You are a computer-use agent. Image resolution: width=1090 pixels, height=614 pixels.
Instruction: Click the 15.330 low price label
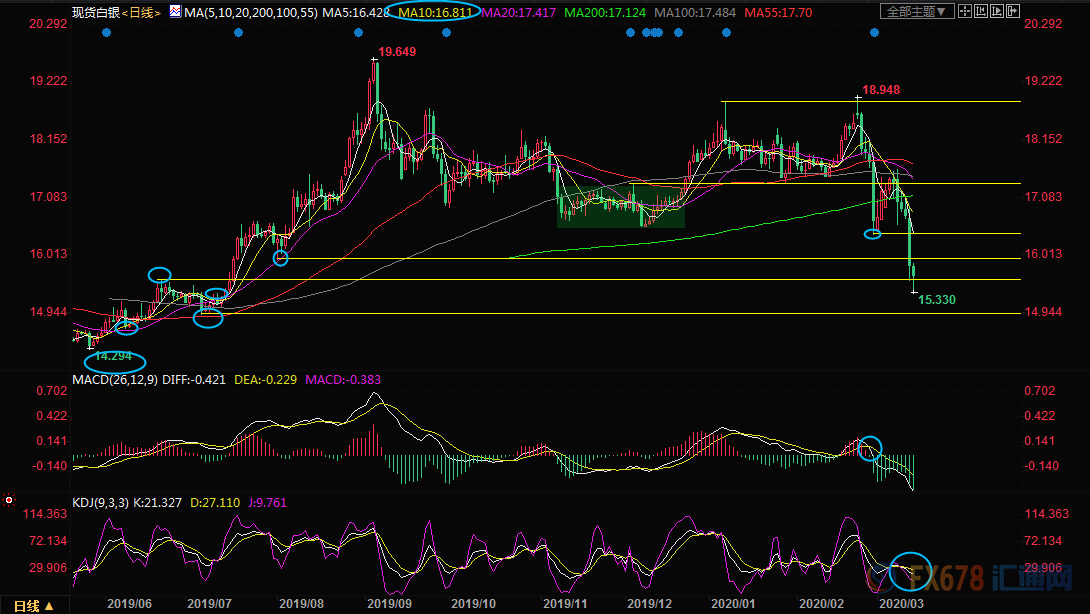point(938,299)
